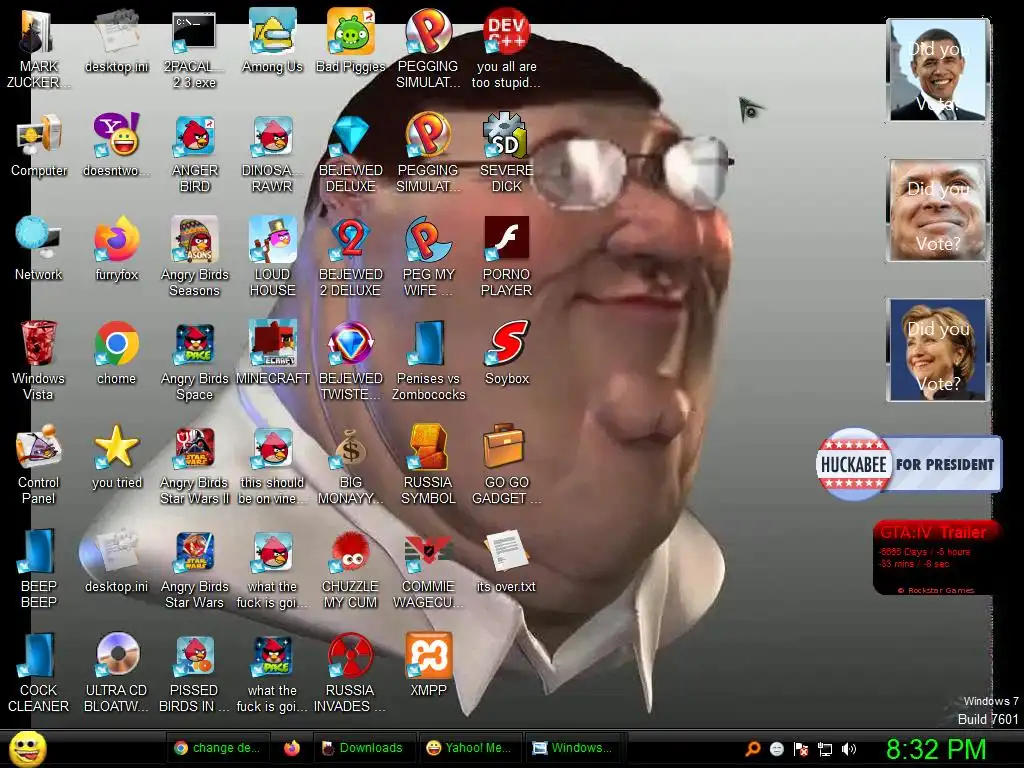The image size is (1024, 768).
Task: Click the smiley tray icon beside magnifier
Action: tap(776, 748)
